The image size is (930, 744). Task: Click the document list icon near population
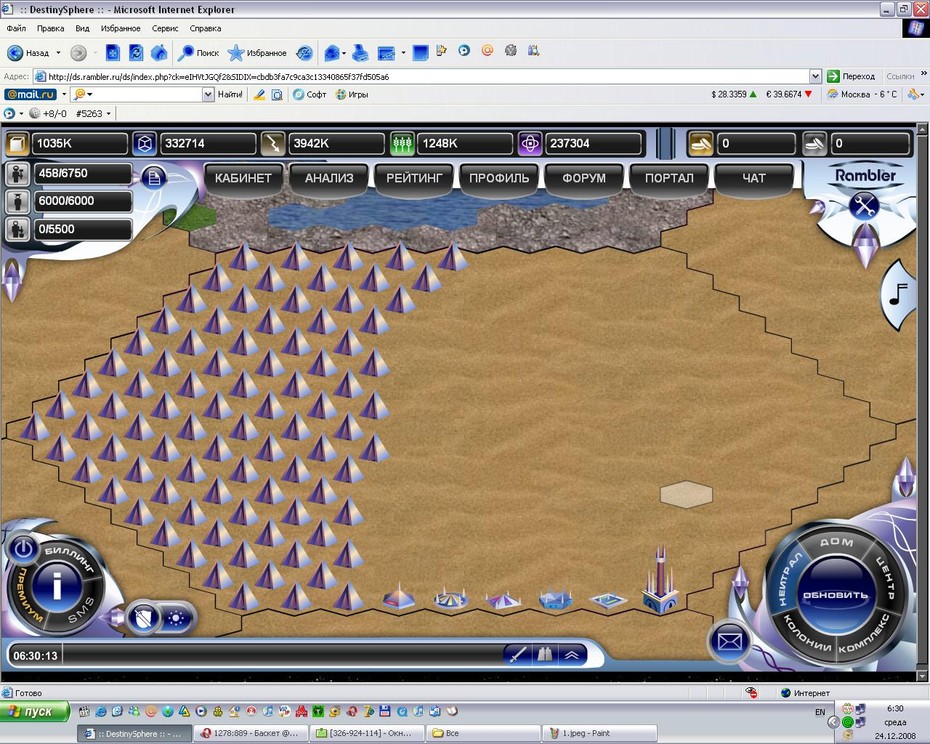154,177
